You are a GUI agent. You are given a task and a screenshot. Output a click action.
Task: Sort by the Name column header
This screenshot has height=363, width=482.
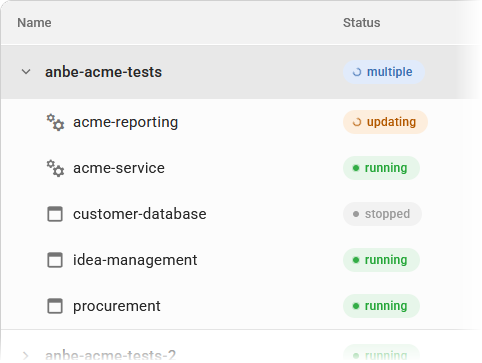(34, 23)
